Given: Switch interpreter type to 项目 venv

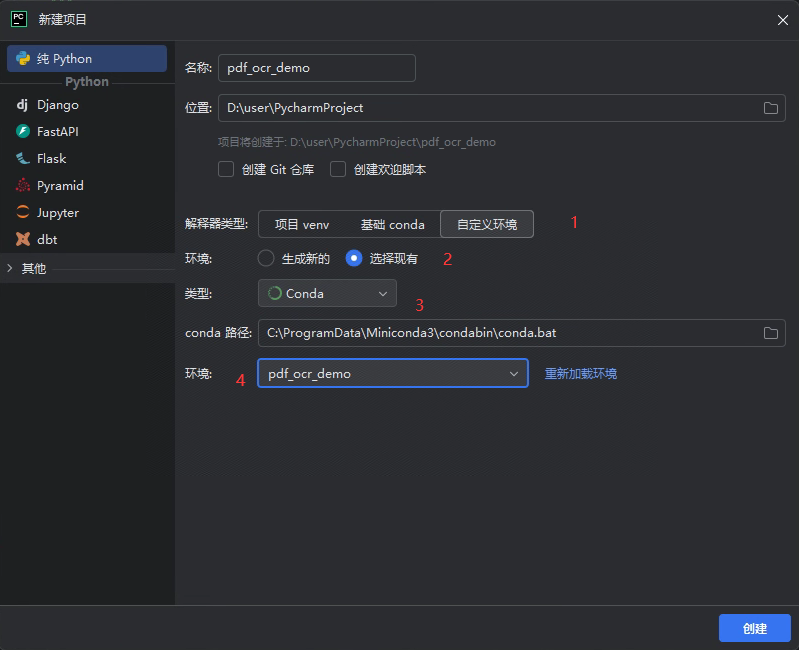Looking at the screenshot, I should click(x=302, y=224).
